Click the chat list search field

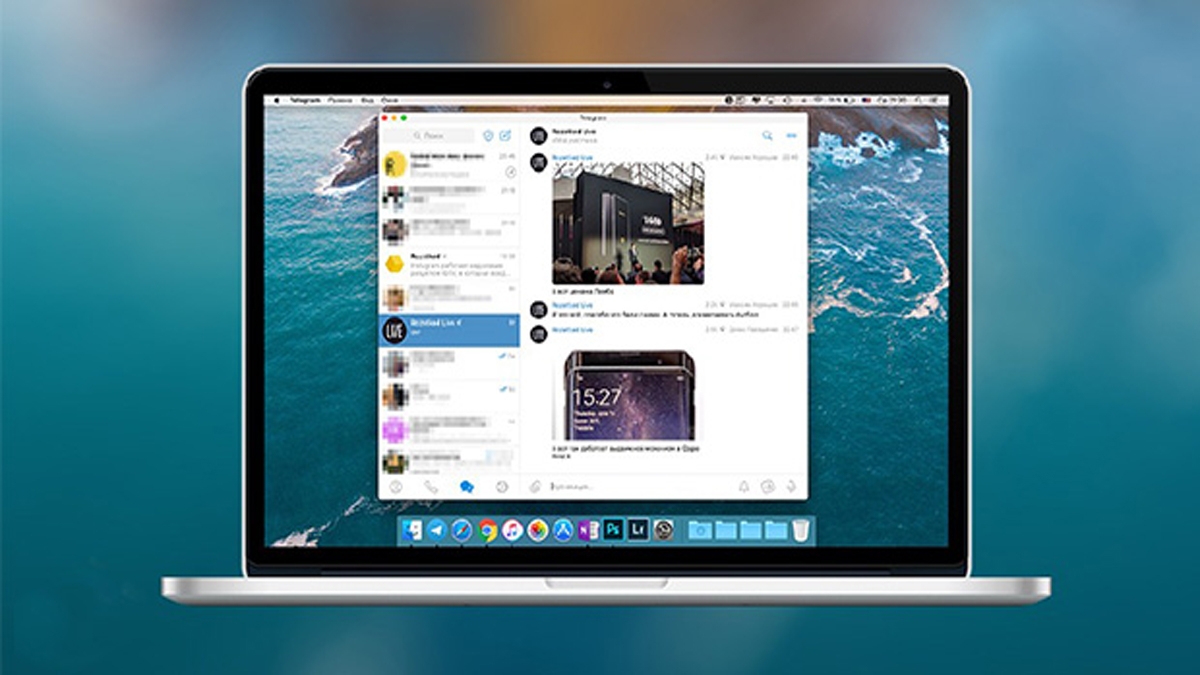[x=430, y=135]
